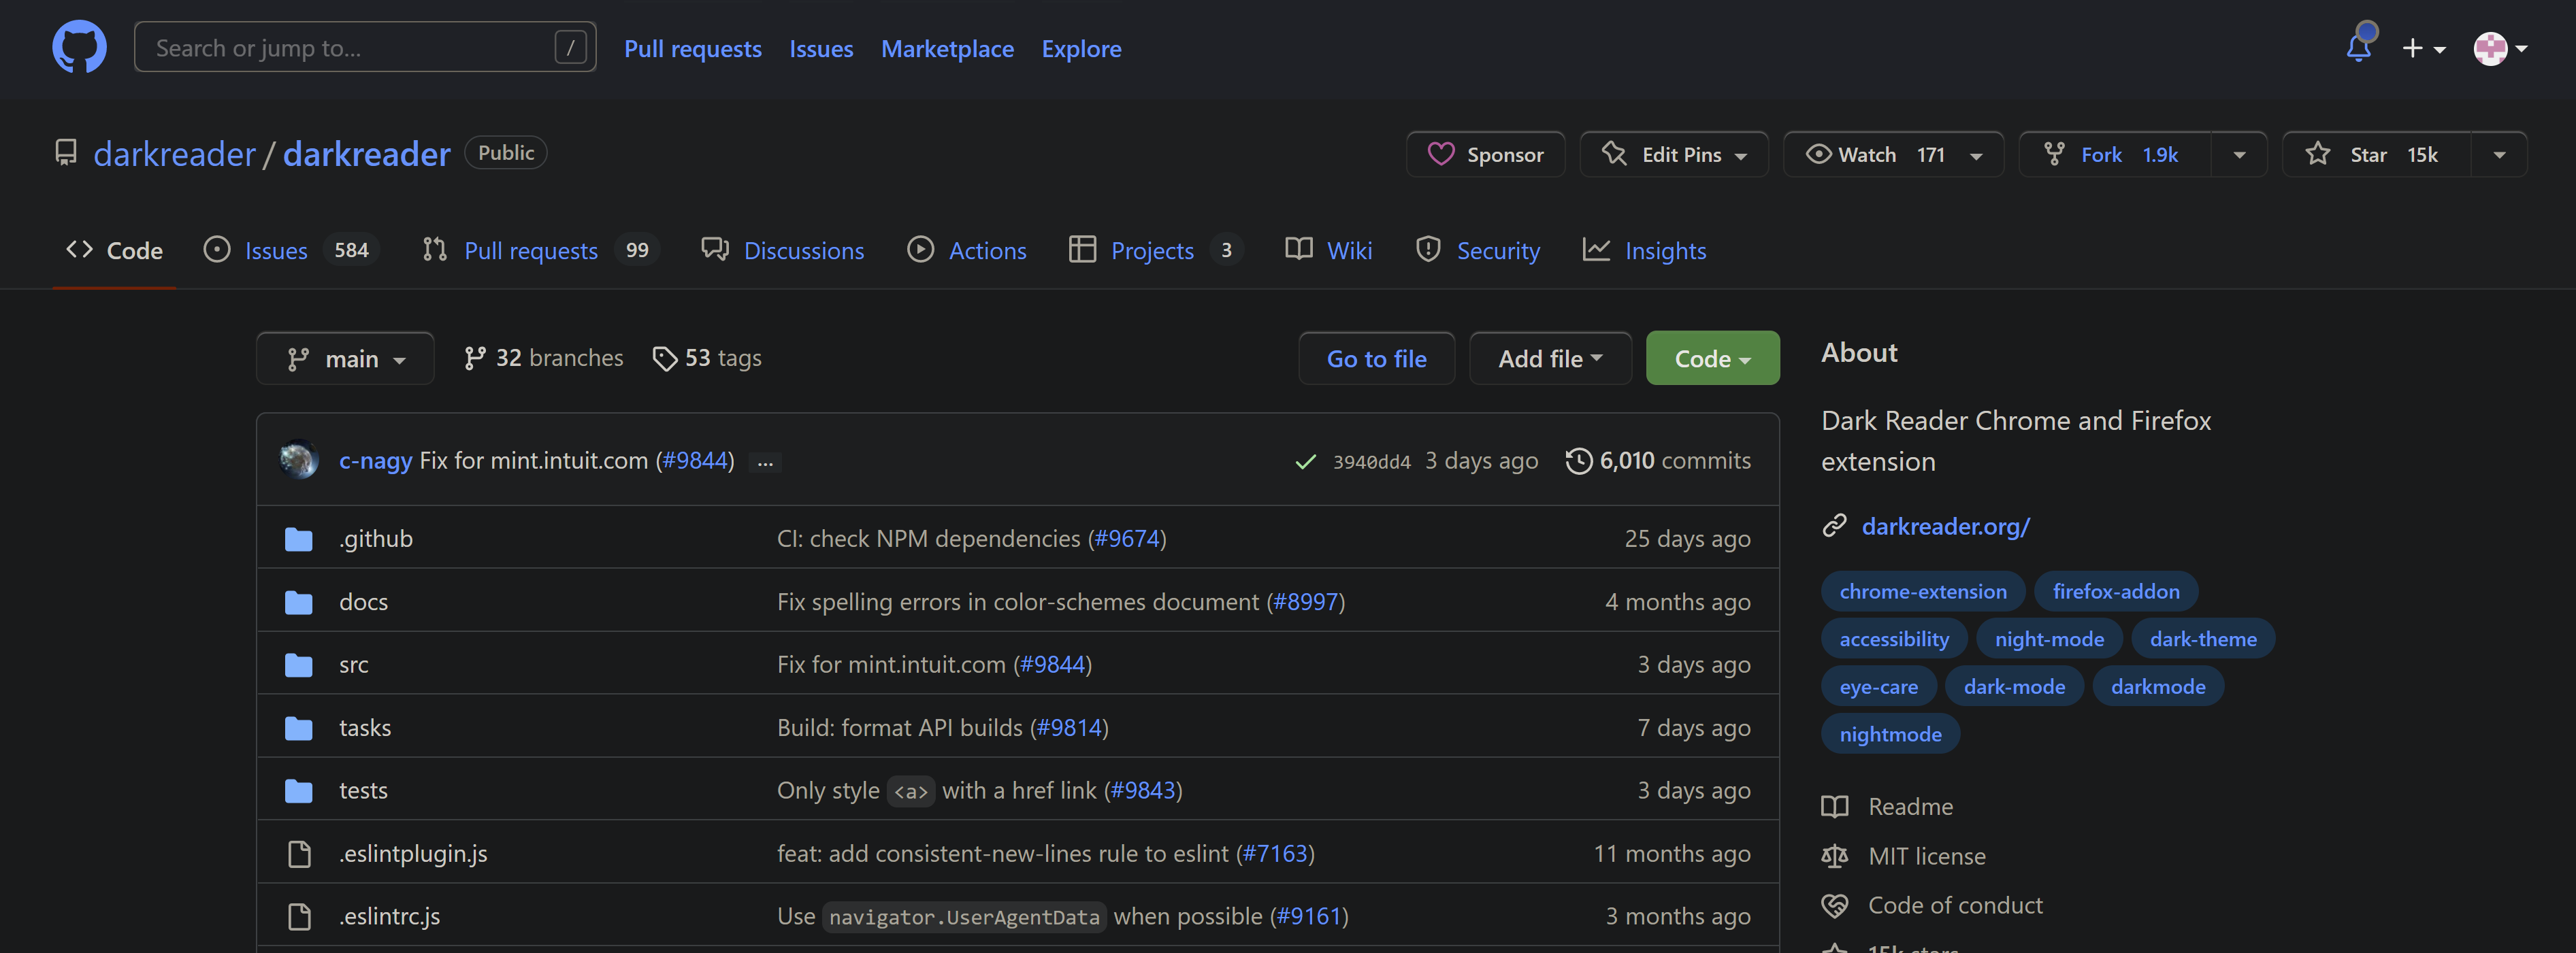The width and height of the screenshot is (2576, 953).
Task: Click the fork icon in Fork button
Action: tap(2054, 154)
